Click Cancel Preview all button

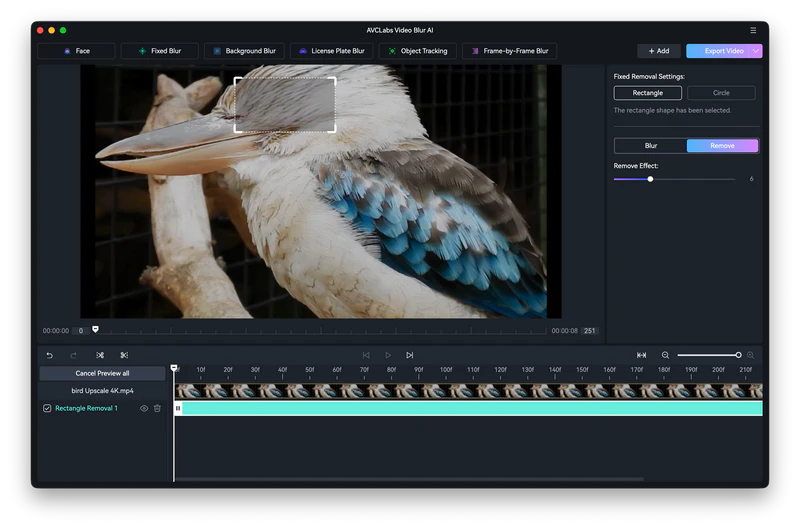(x=102, y=373)
